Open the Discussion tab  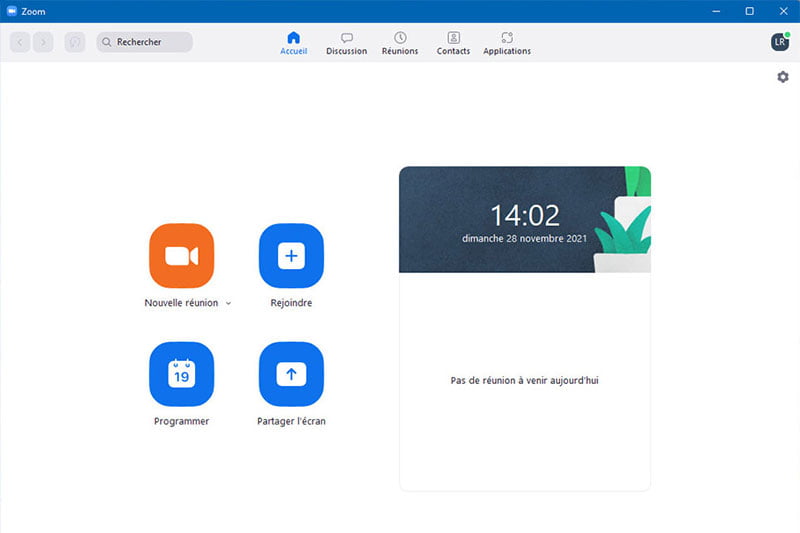(x=346, y=43)
